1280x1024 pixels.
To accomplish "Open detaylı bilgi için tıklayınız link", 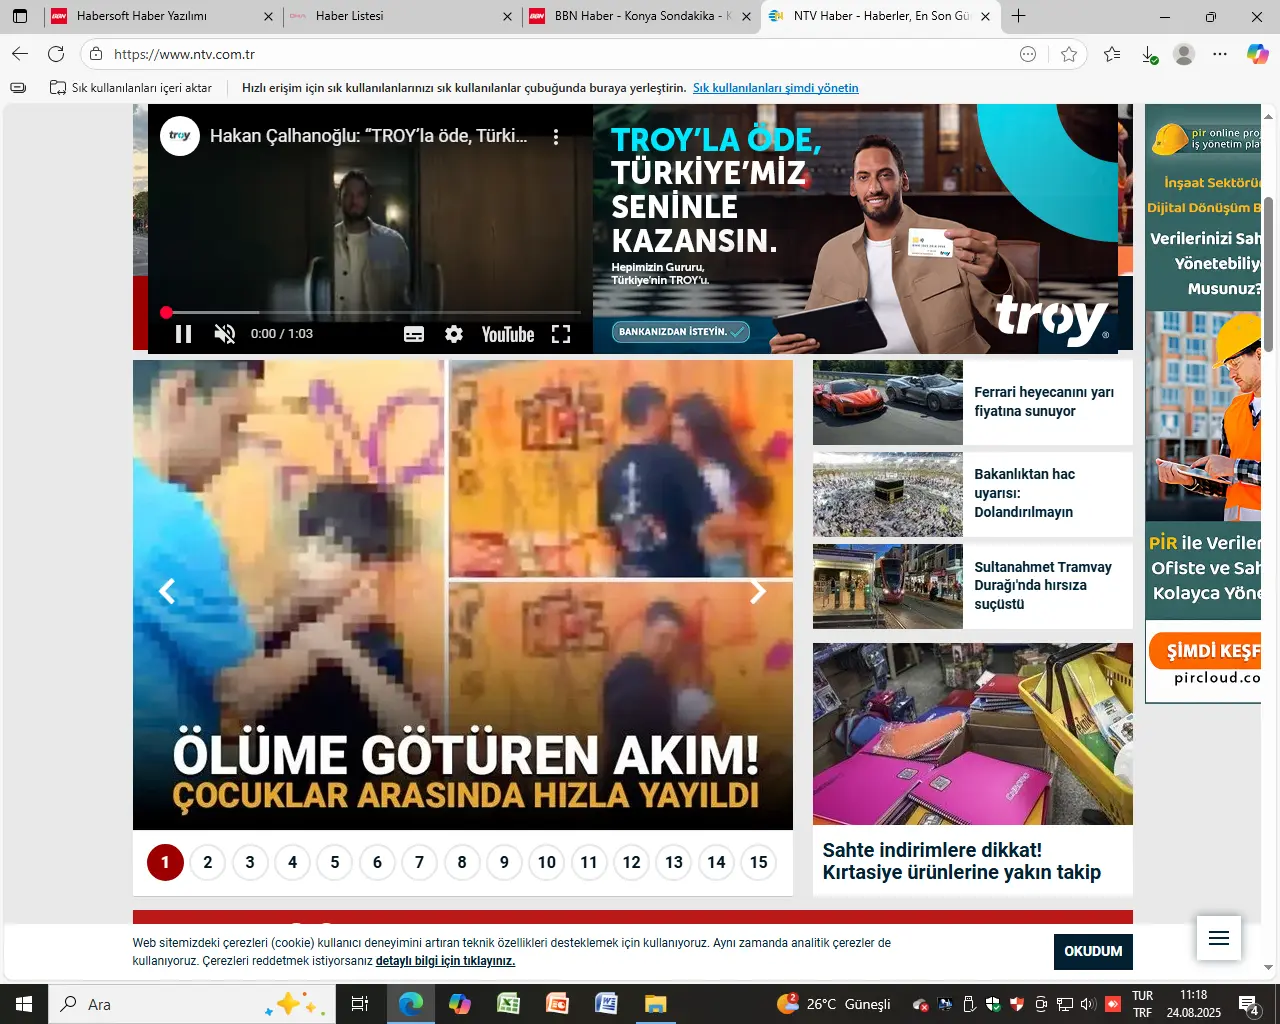I will click(x=445, y=961).
